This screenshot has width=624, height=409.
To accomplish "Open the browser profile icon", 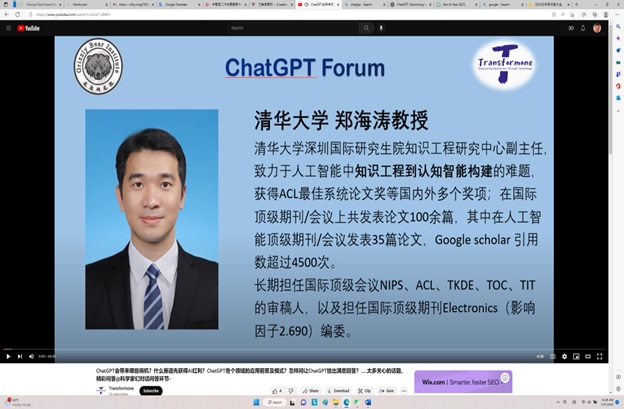I will [606, 14].
